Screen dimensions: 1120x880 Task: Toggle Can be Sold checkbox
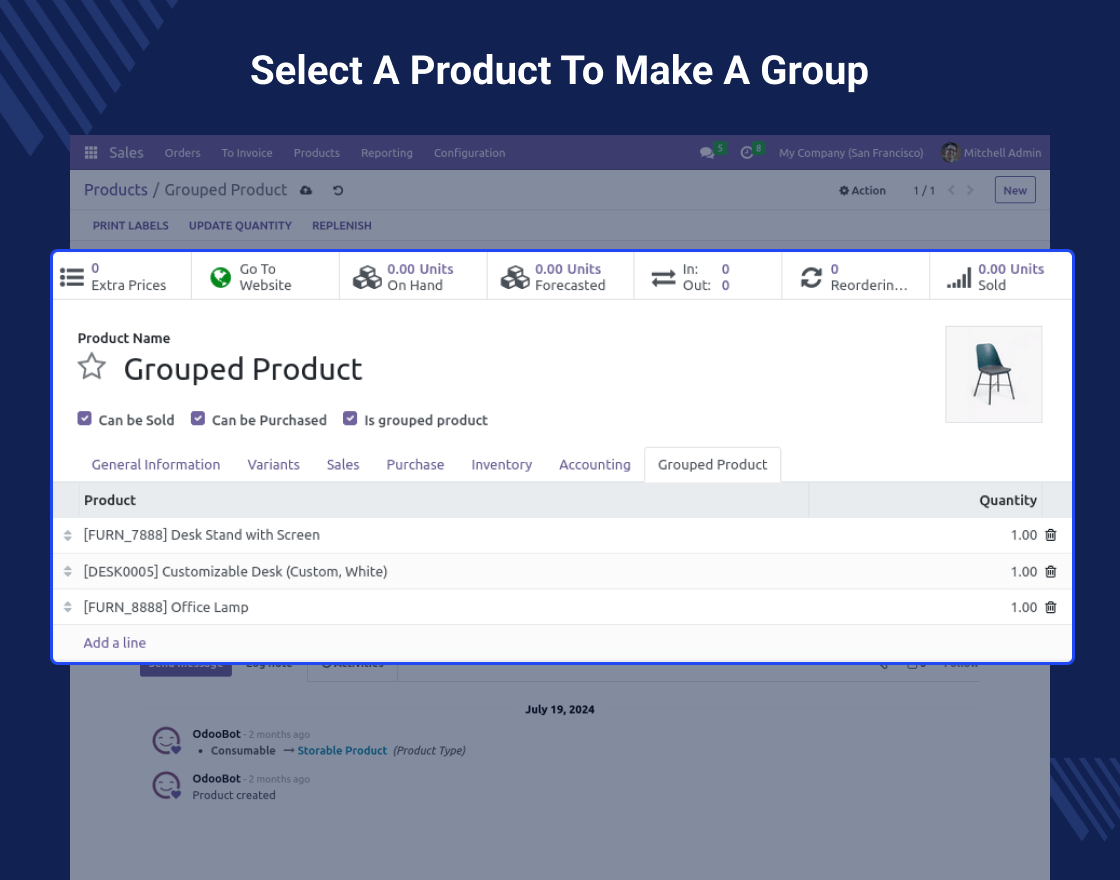(x=84, y=419)
